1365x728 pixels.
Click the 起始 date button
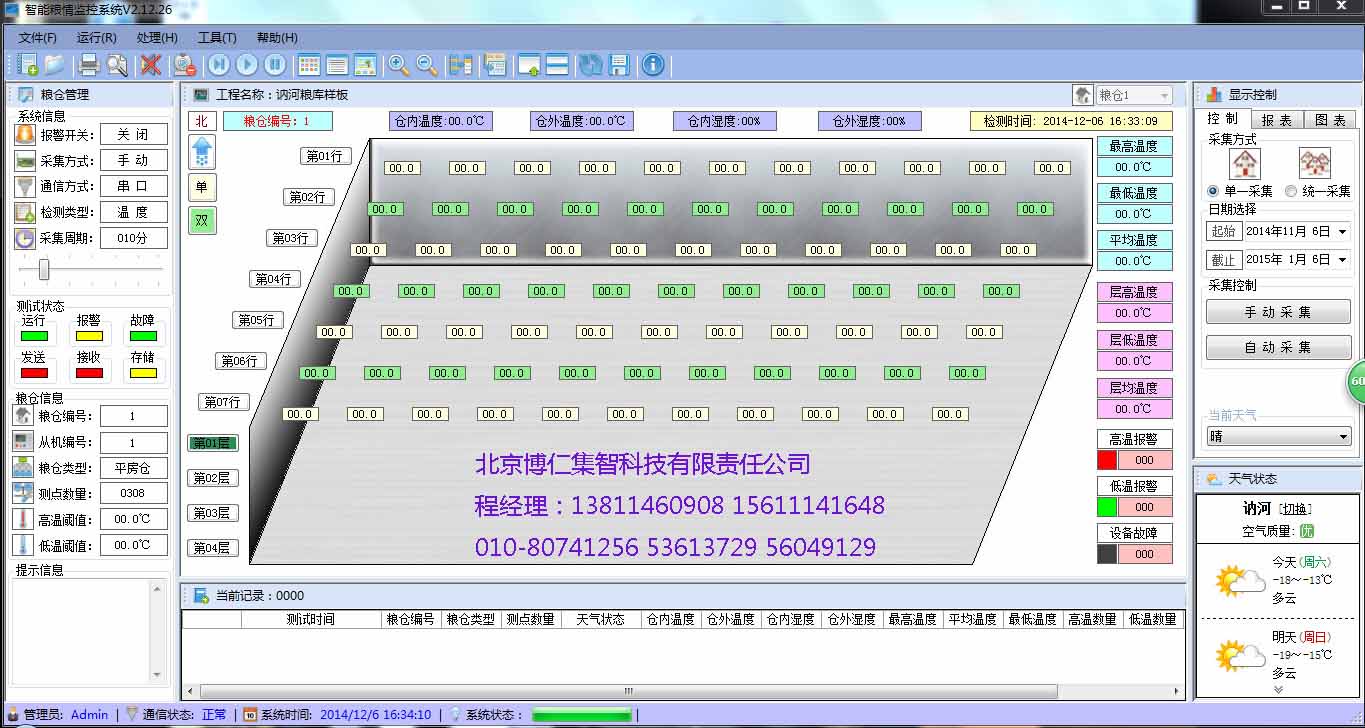pyautogui.click(x=1224, y=231)
